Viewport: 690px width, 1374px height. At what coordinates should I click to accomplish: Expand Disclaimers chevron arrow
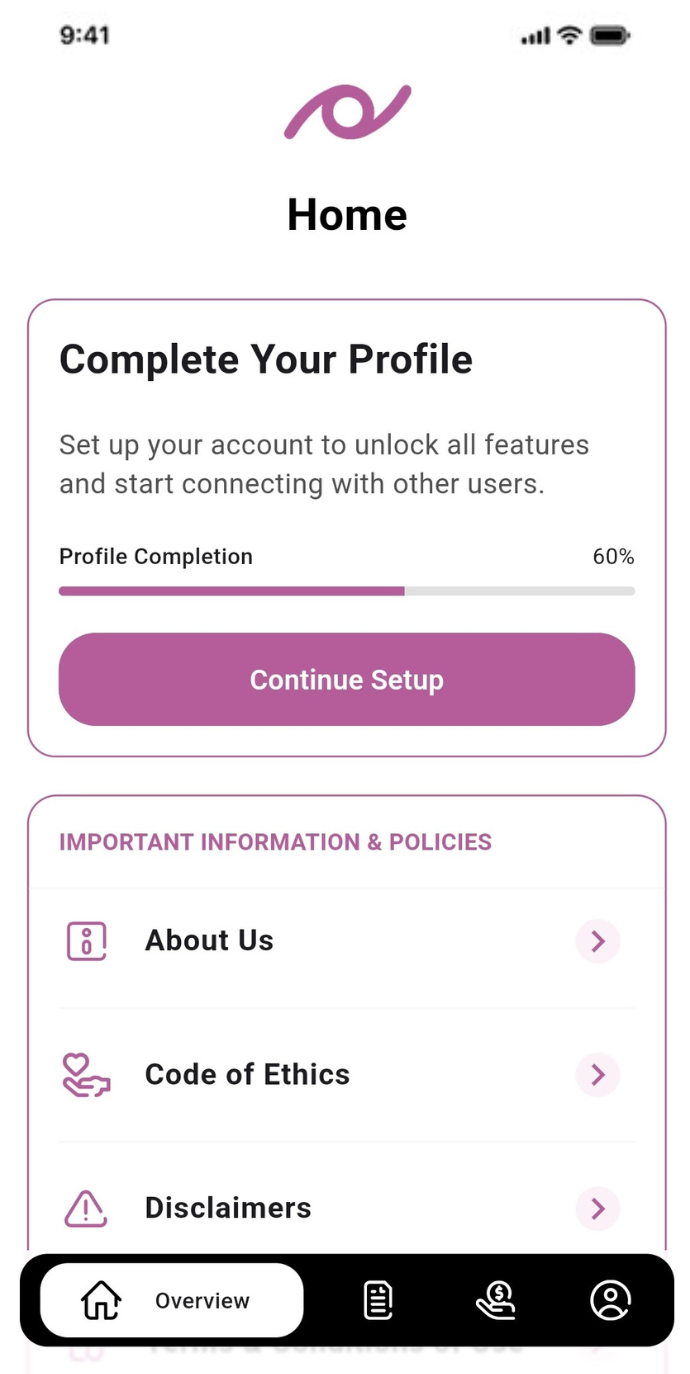click(598, 1208)
